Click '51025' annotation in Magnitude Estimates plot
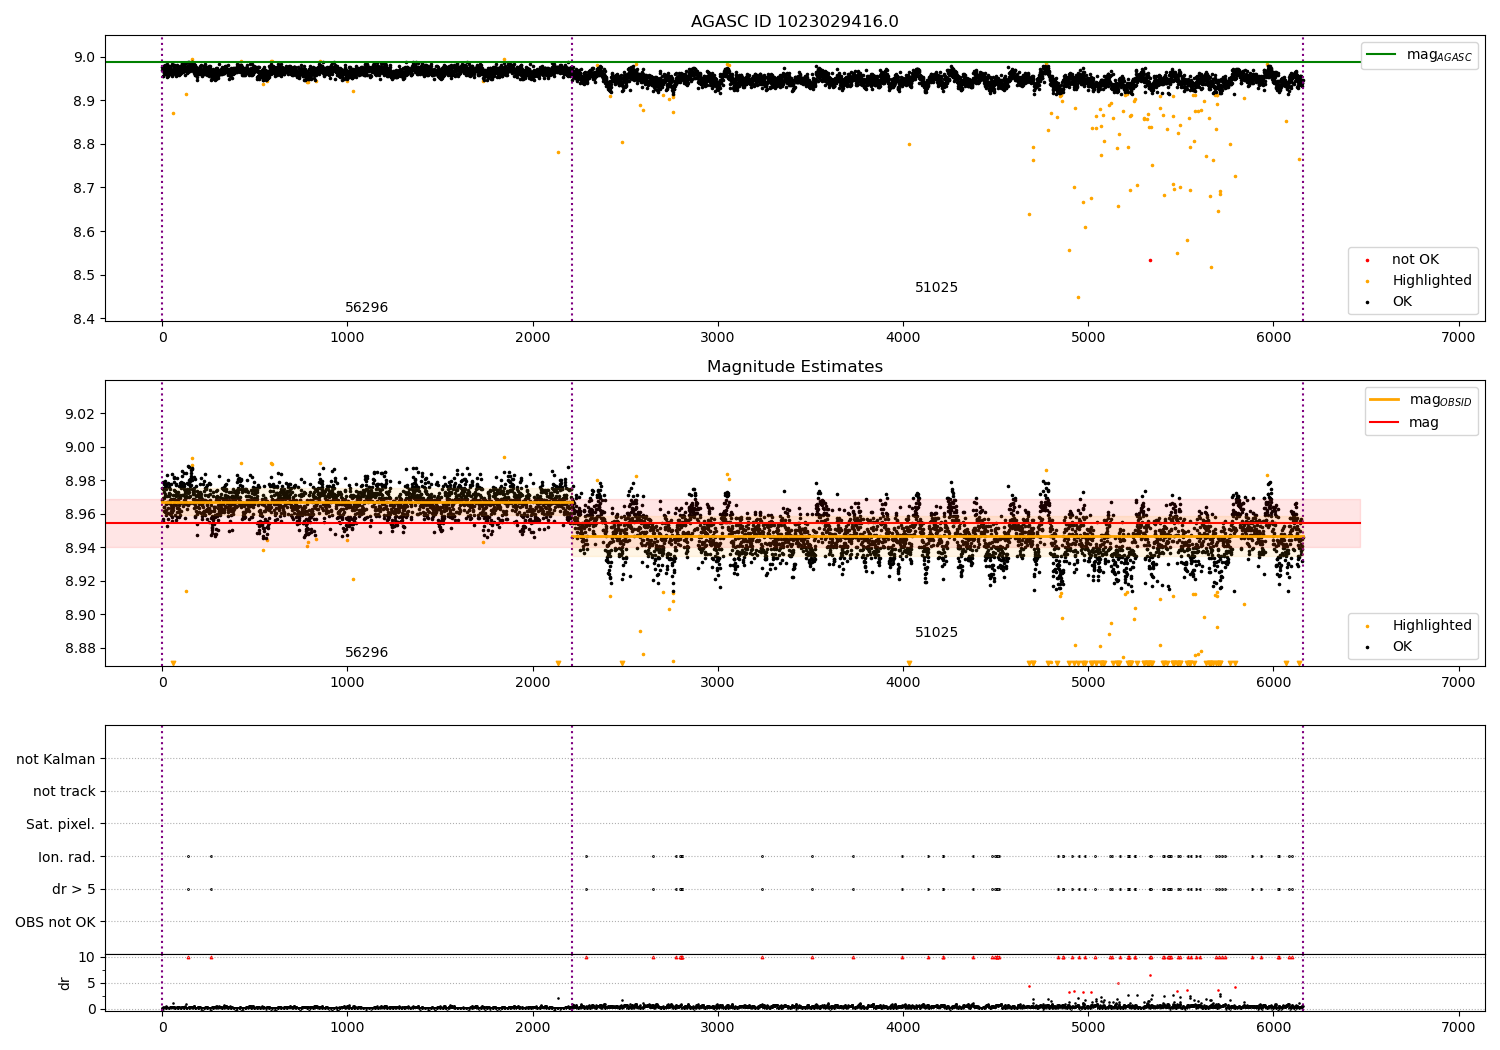The height and width of the screenshot is (1050, 1500). point(937,633)
